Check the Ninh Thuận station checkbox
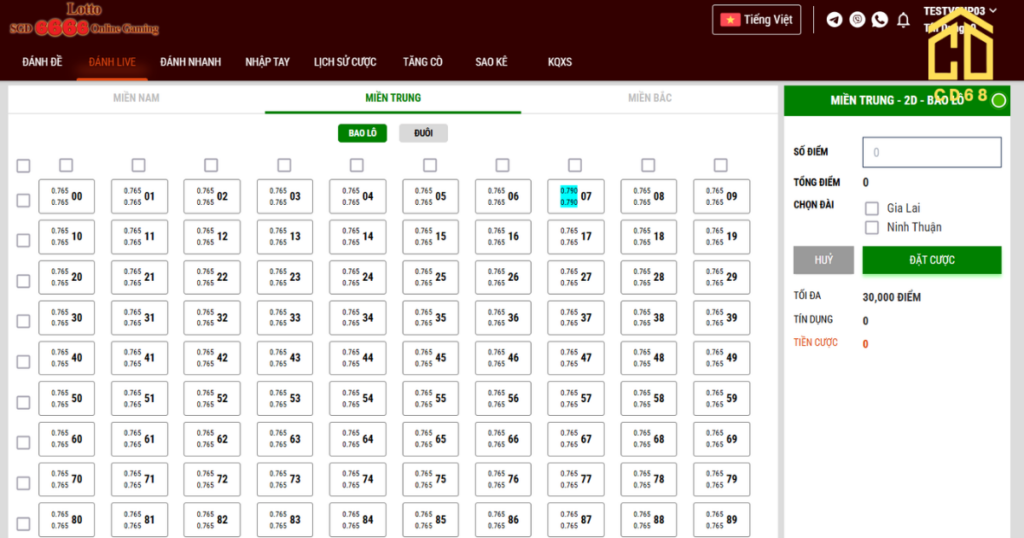Viewport: 1024px width, 538px height. [872, 227]
